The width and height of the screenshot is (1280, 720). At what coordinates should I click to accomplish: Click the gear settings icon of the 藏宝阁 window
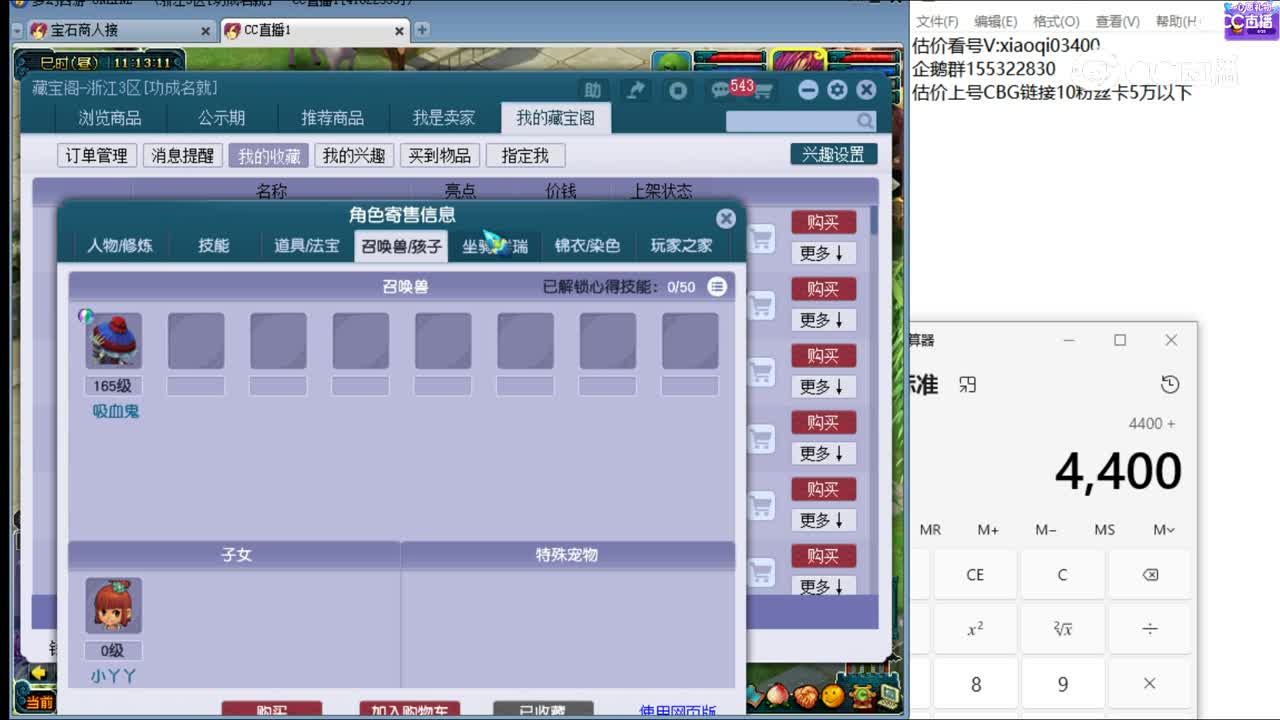837,89
